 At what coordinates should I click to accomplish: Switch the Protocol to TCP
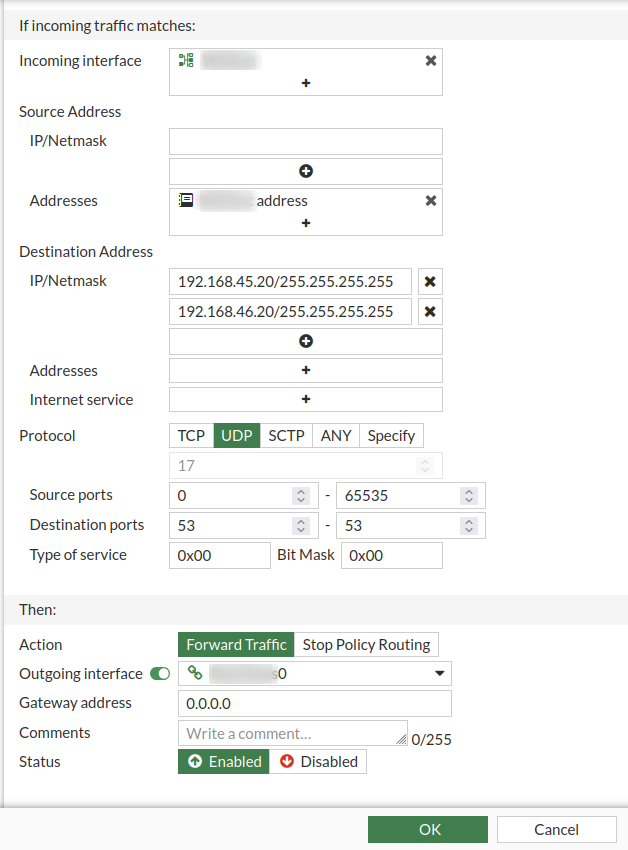190,435
